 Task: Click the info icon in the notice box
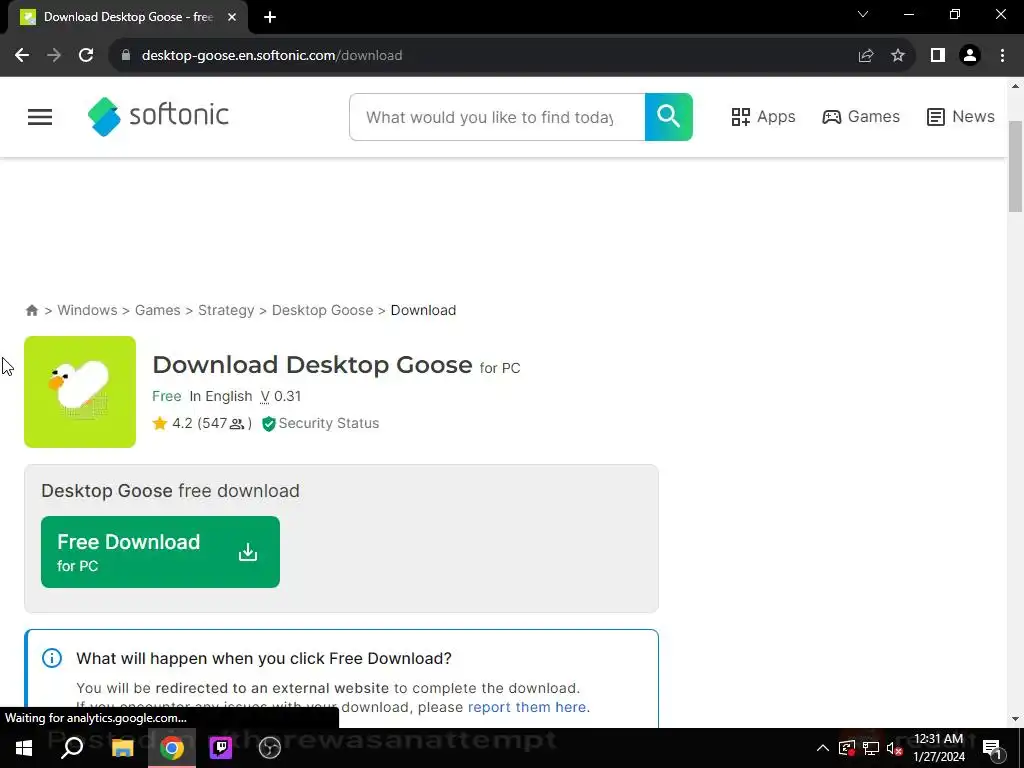click(52, 658)
